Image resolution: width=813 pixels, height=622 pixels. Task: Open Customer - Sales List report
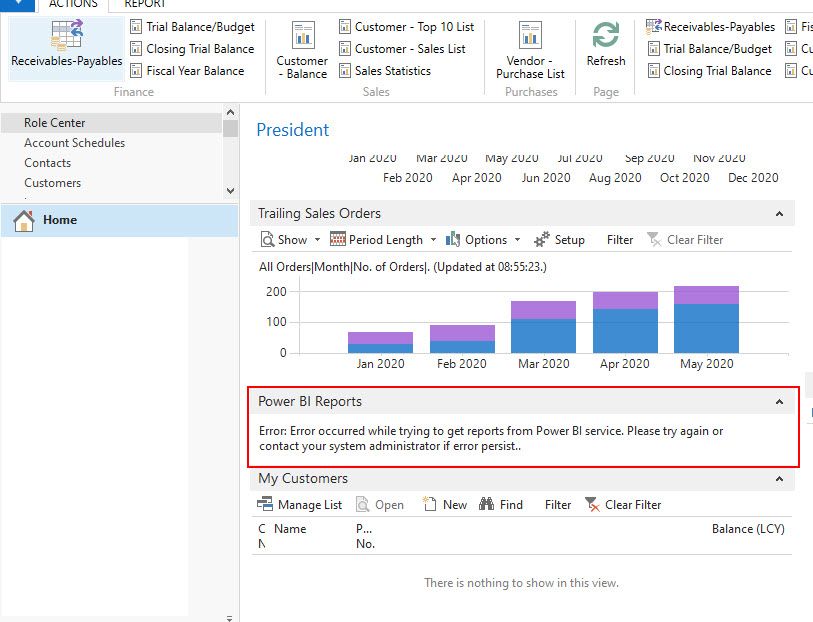pos(402,49)
